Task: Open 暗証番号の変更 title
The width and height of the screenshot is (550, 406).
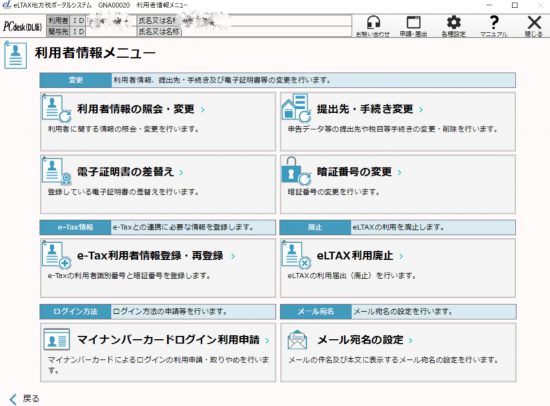Action: click(354, 172)
